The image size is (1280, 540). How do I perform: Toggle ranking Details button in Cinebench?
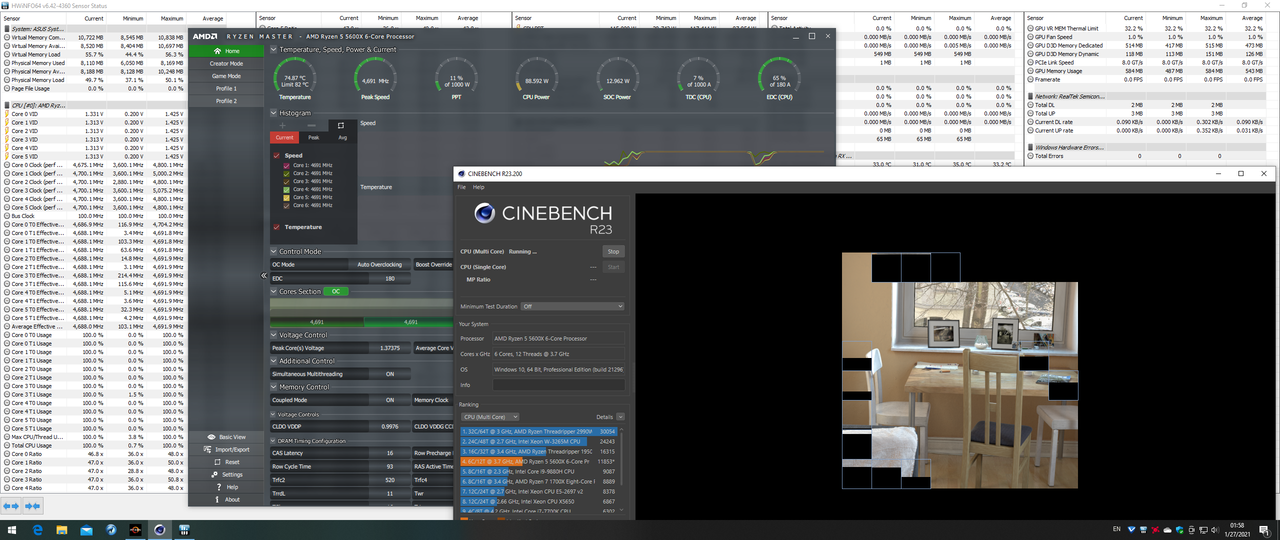620,417
